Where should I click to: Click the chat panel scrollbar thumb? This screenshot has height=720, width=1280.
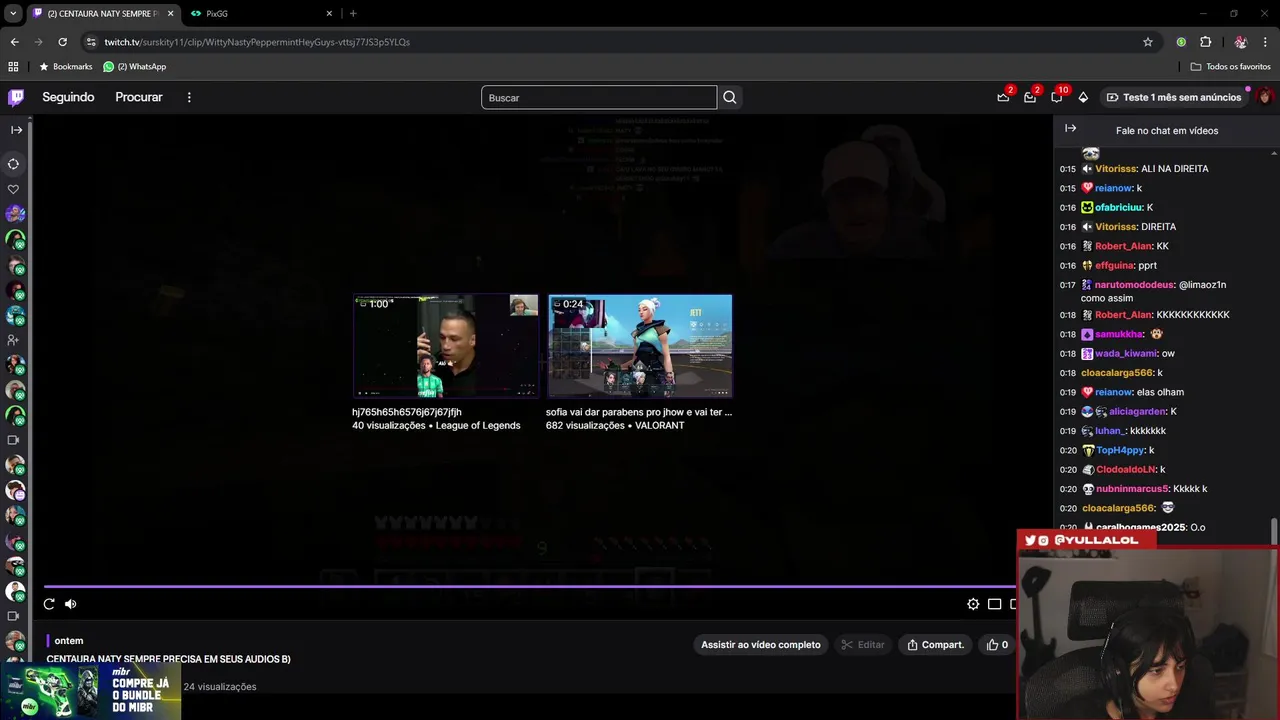1273,531
